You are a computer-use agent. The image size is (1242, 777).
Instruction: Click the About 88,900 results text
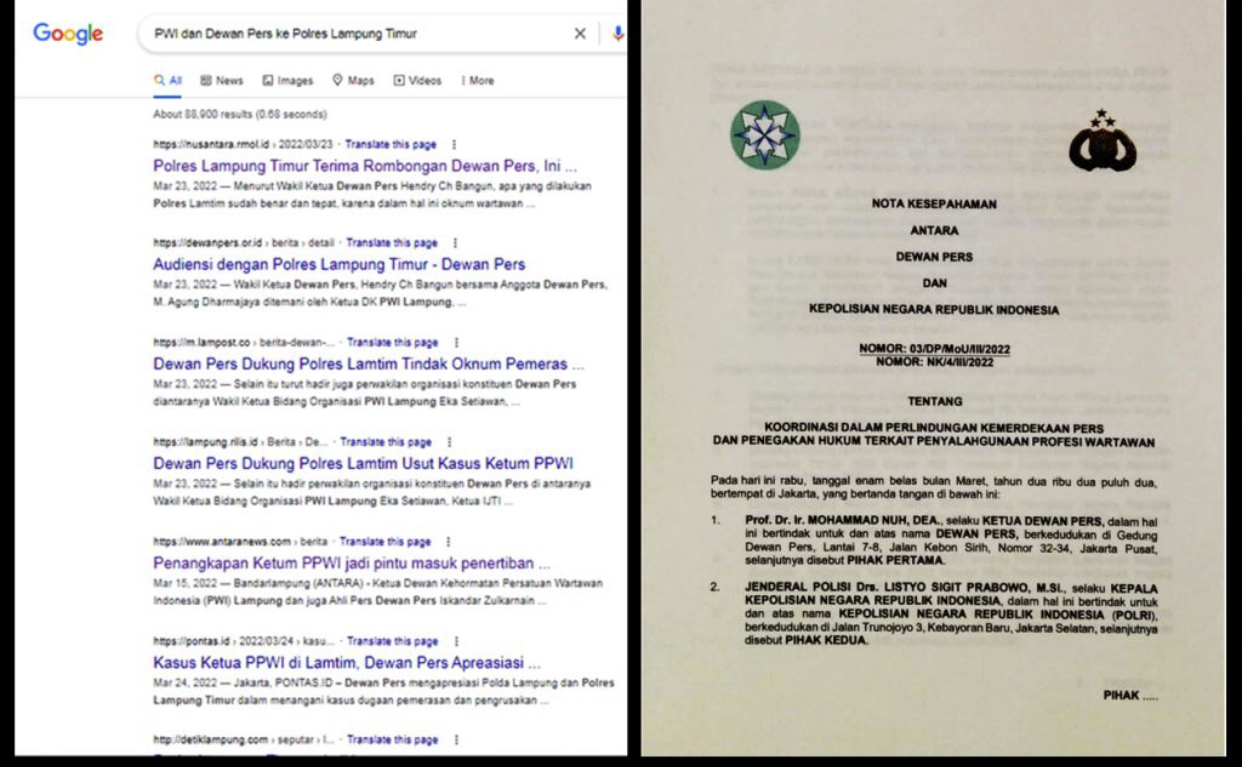pyautogui.click(x=240, y=114)
